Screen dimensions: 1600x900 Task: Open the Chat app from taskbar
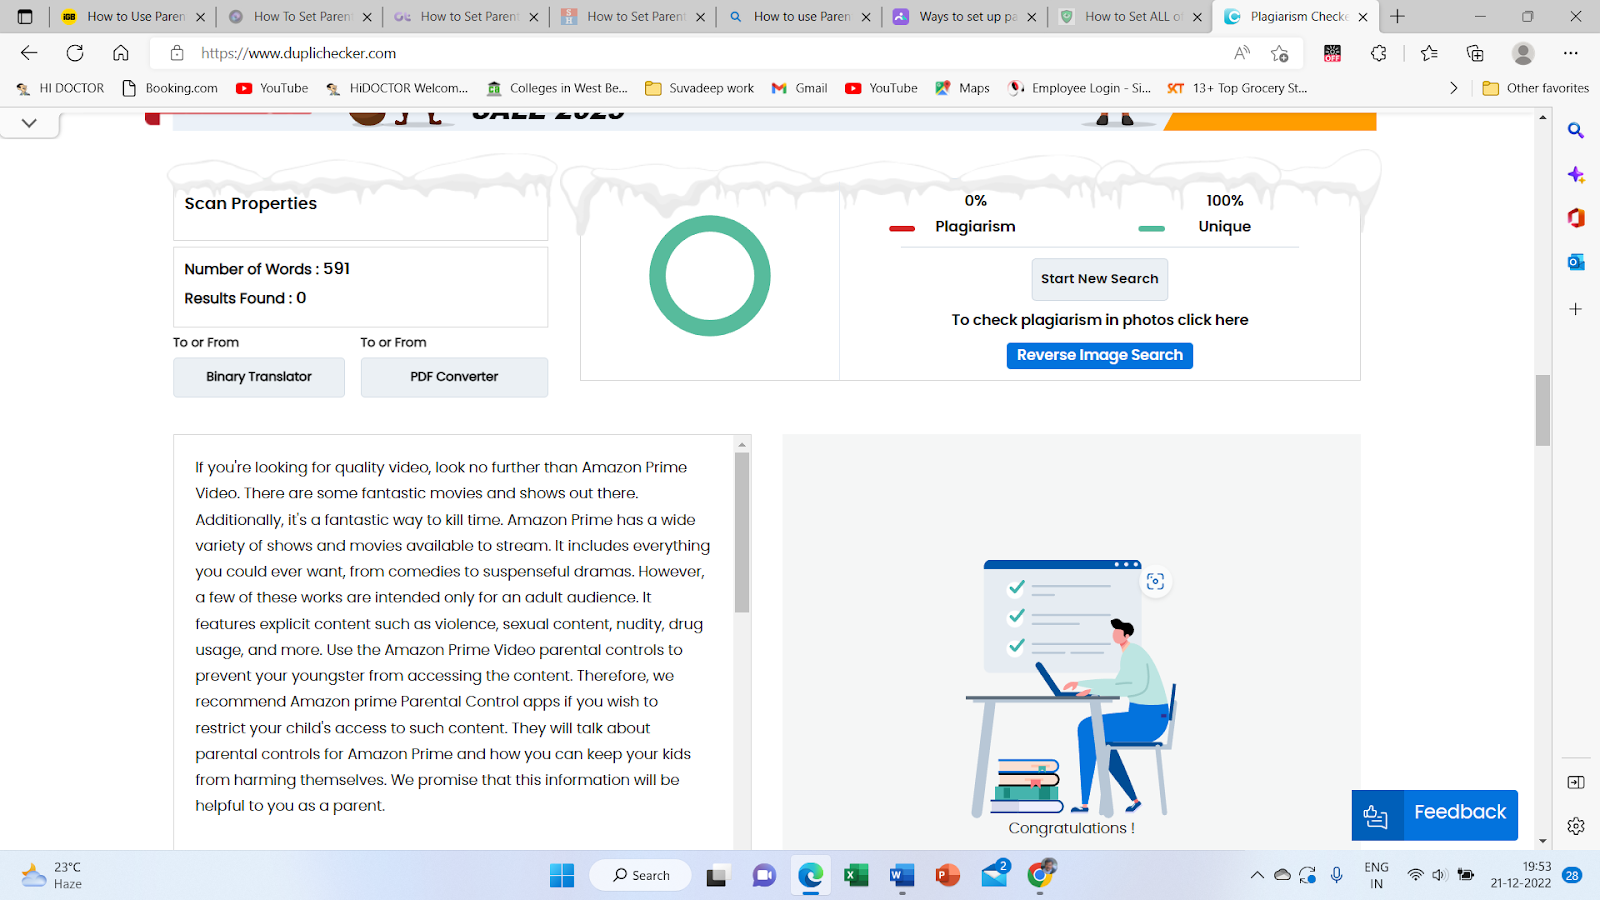(764, 876)
